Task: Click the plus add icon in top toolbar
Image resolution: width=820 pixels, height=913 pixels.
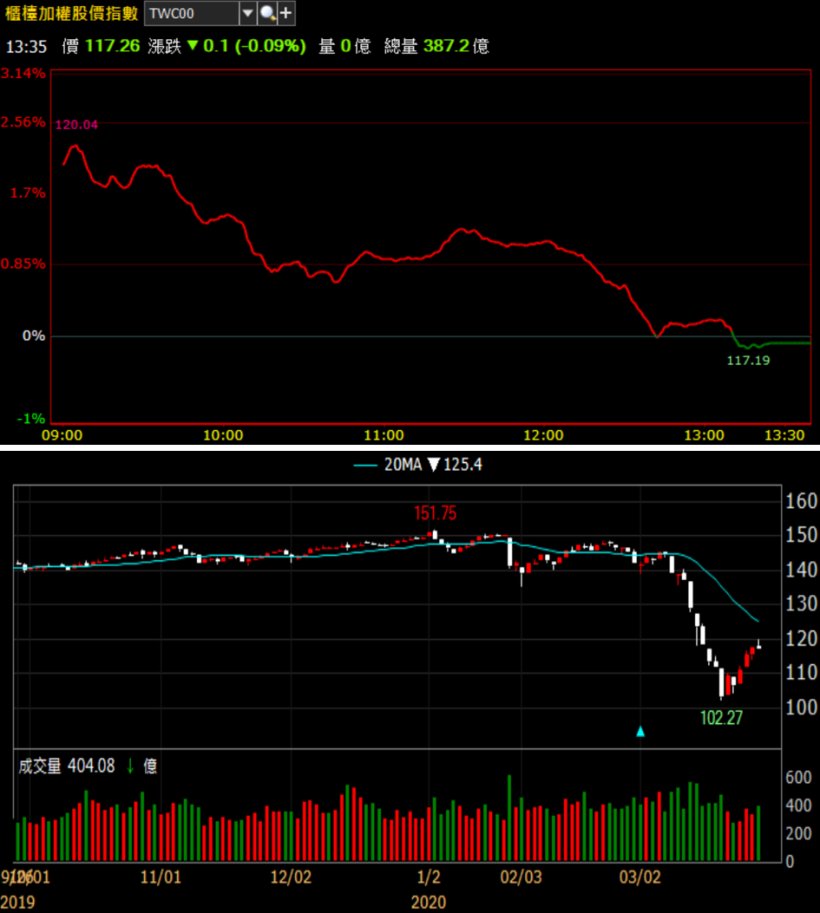Action: [286, 13]
